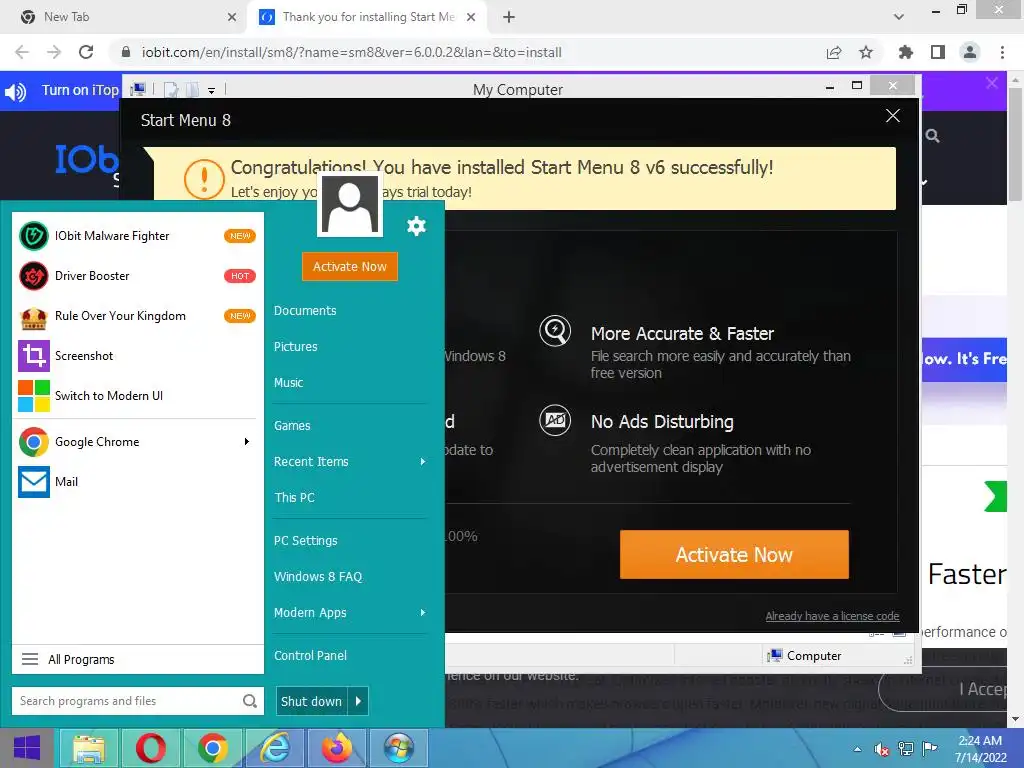The width and height of the screenshot is (1024, 768).
Task: Click the IObit website search icon
Action: coord(933,136)
